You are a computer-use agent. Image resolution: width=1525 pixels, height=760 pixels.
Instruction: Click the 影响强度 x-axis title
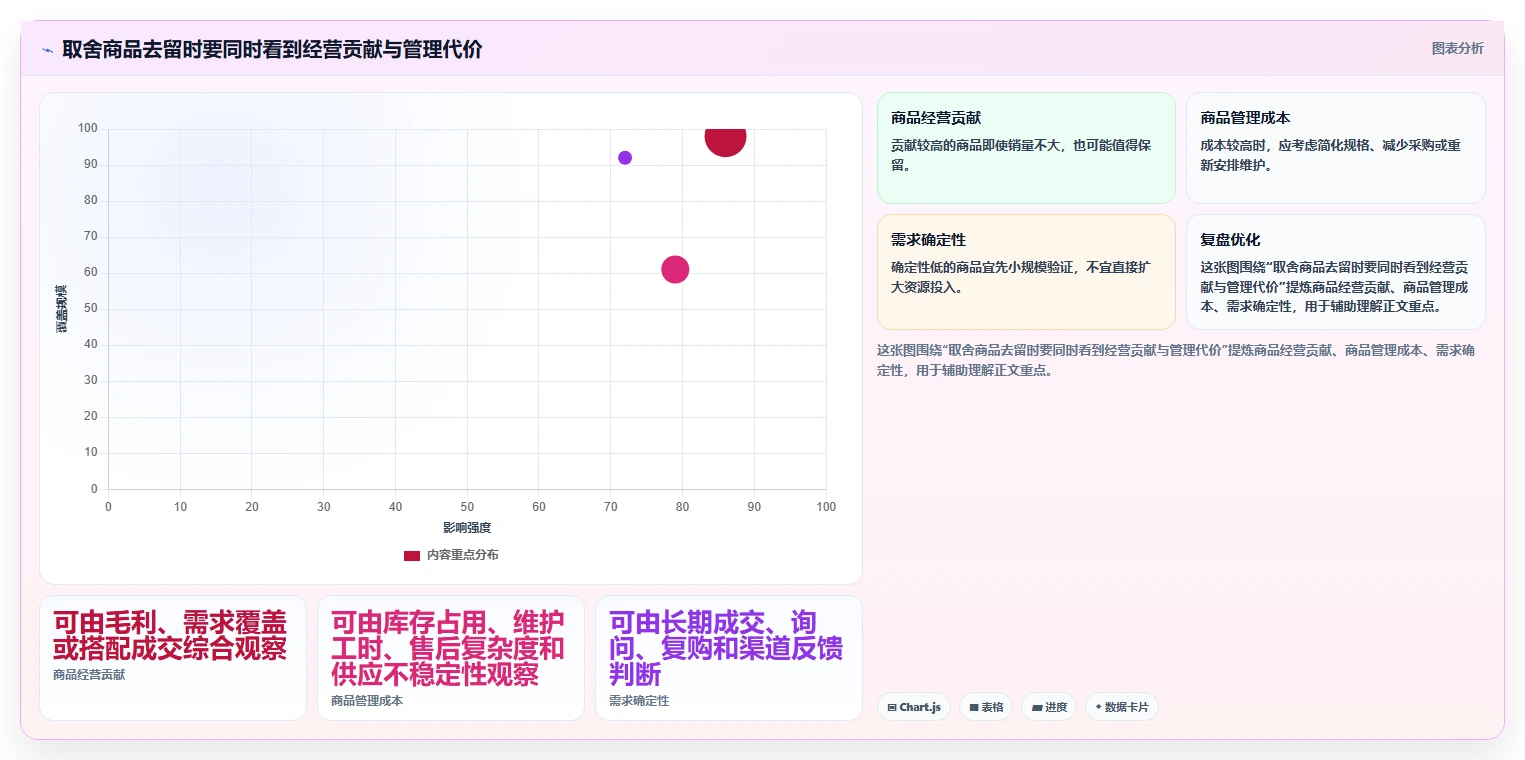(467, 527)
